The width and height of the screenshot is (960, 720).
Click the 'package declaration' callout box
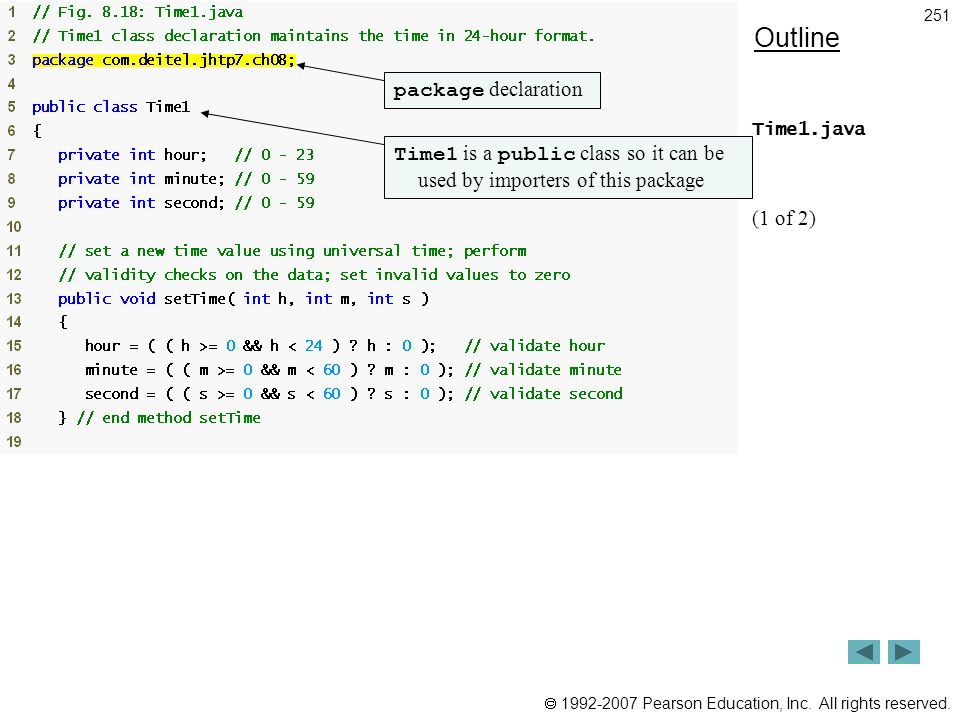coord(492,91)
